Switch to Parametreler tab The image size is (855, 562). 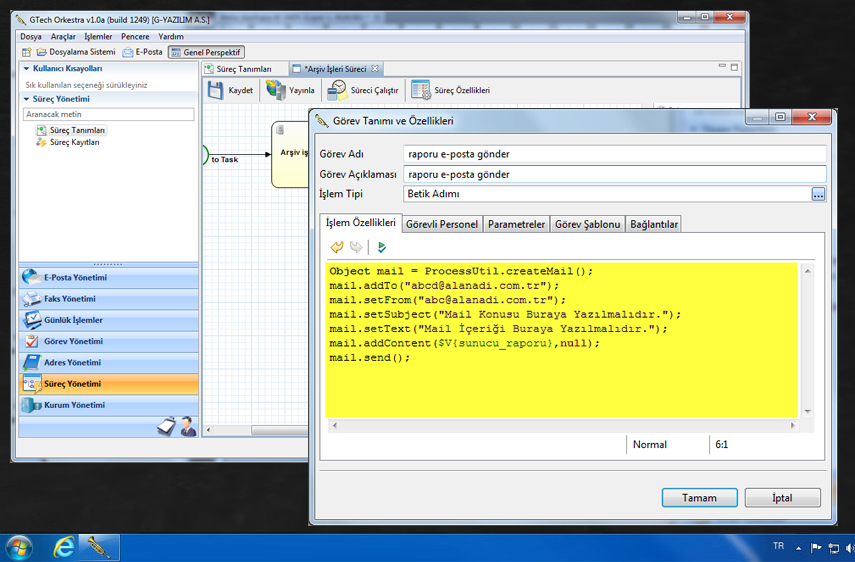click(516, 224)
